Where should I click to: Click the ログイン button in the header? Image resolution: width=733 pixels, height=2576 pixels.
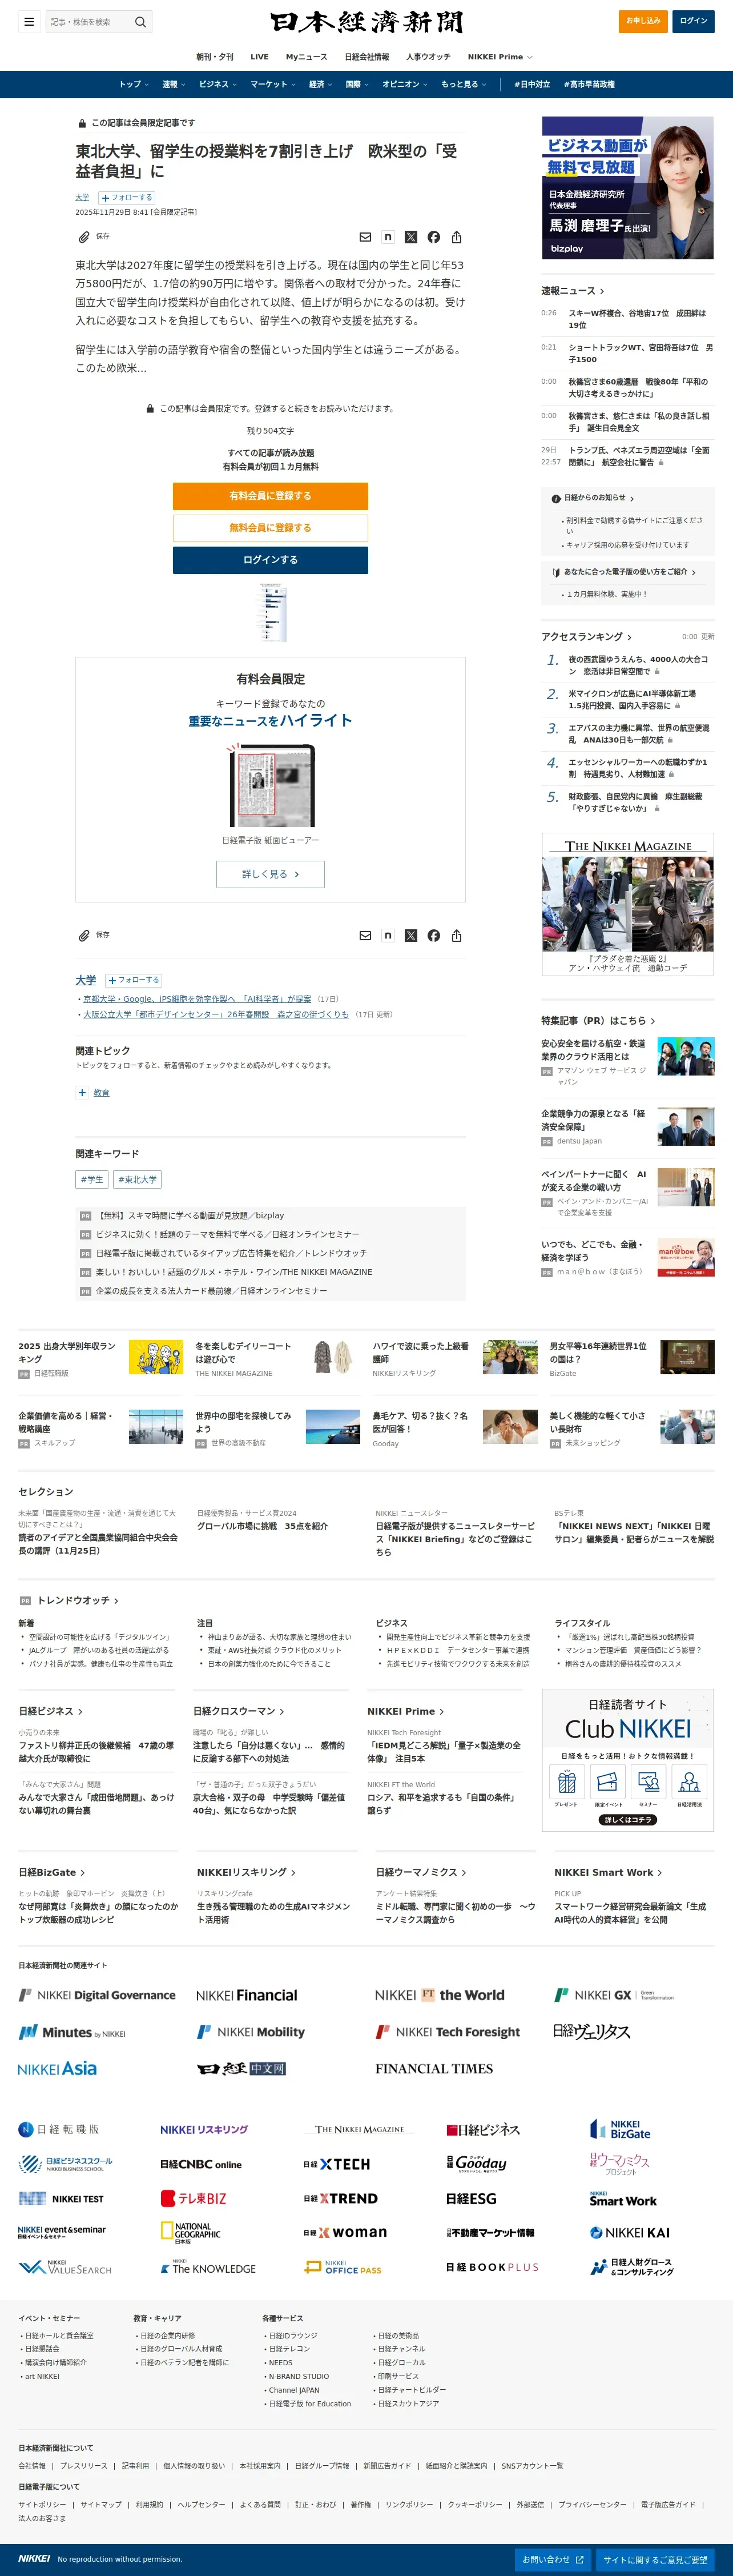pyautogui.click(x=693, y=21)
